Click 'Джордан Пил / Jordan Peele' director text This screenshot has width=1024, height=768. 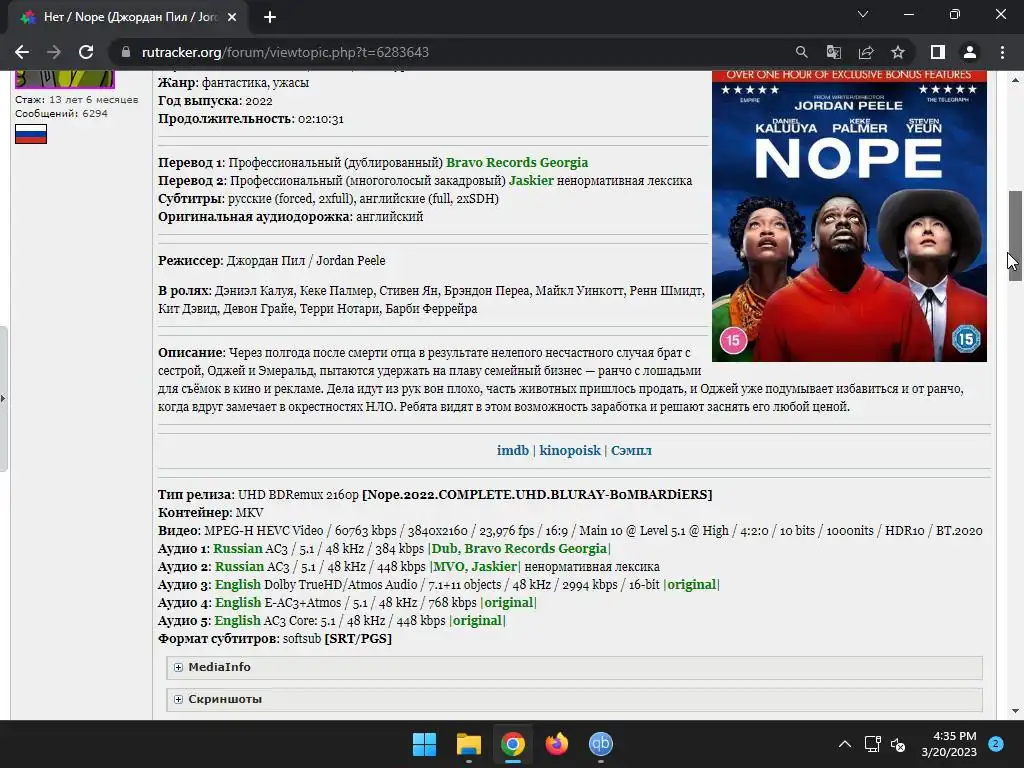[306, 261]
